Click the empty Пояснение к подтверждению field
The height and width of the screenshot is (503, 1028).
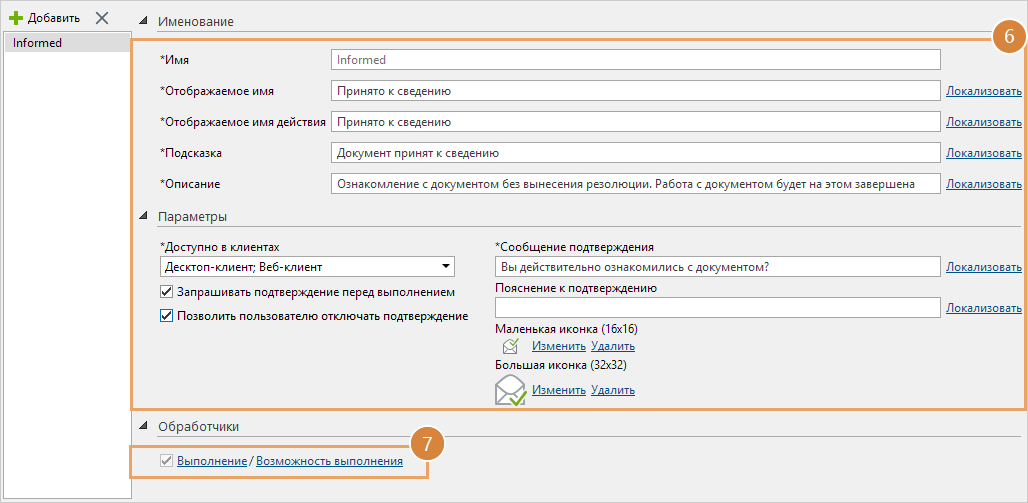pos(718,308)
